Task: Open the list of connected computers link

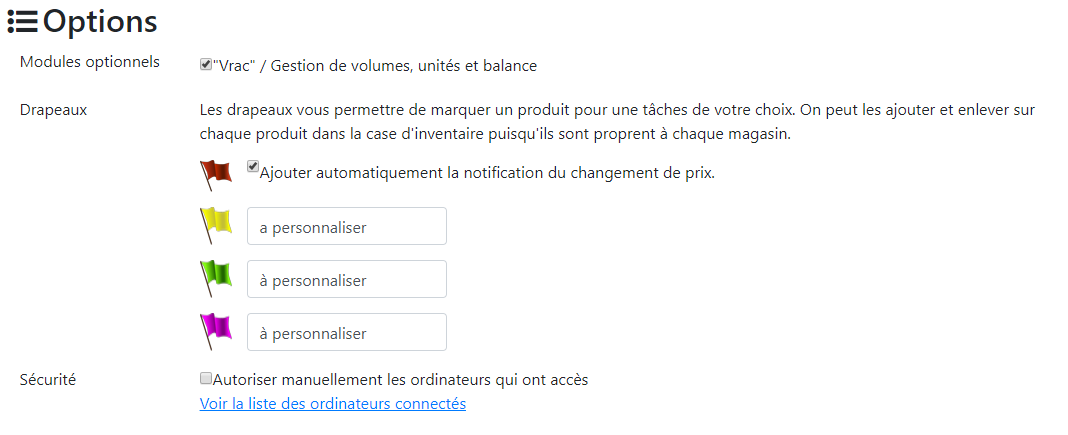Action: [332, 404]
